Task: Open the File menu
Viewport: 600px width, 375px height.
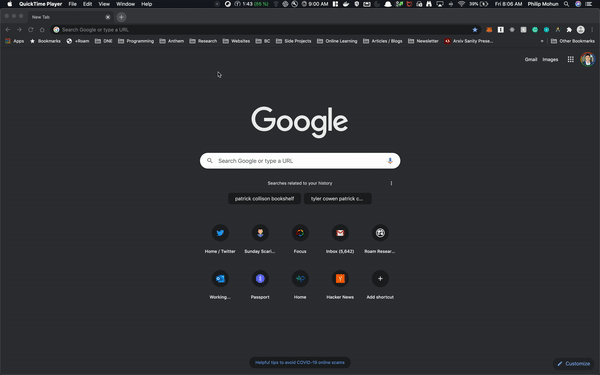Action: click(x=72, y=4)
